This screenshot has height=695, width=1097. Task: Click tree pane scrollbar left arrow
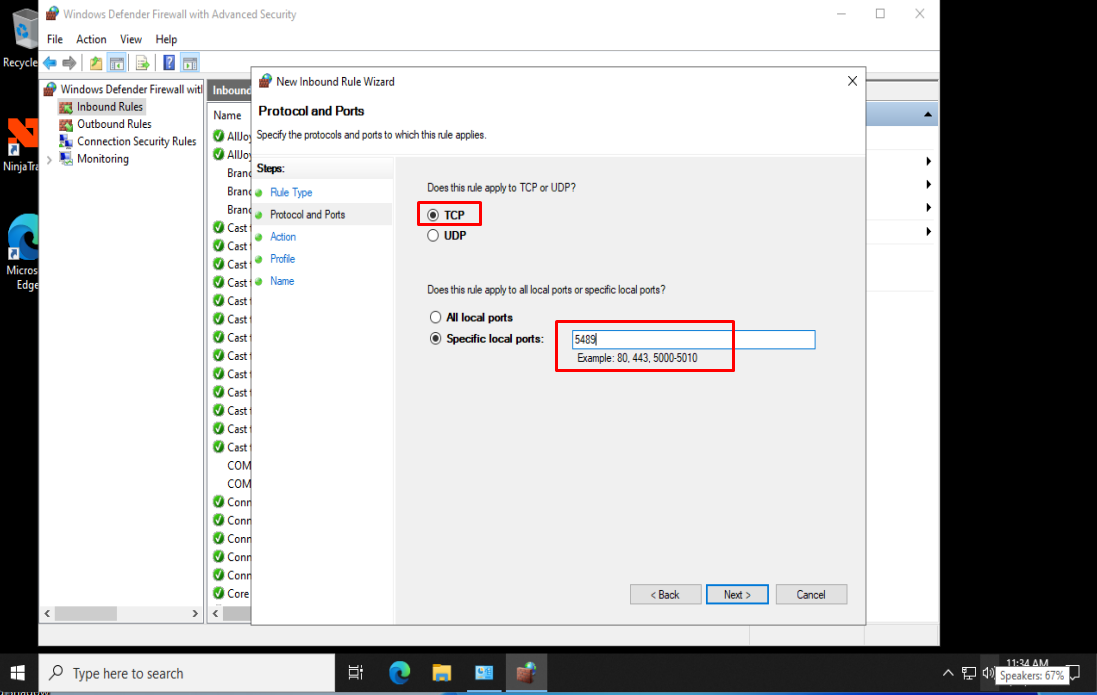tap(47, 613)
